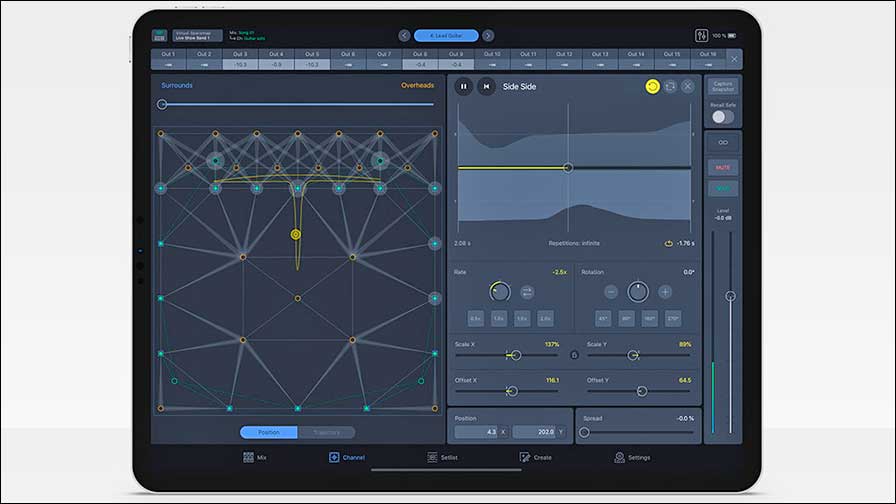Mute the channel with MUTE button

click(x=723, y=167)
